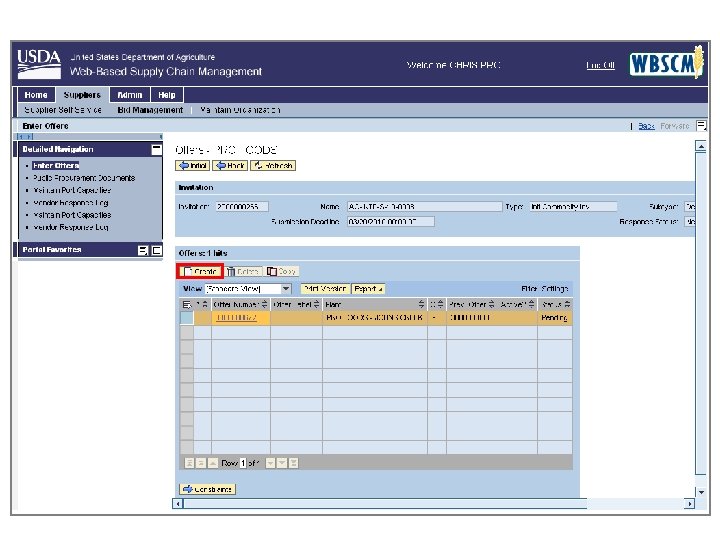
Task: Switch to the Home tab
Action: coord(36,95)
